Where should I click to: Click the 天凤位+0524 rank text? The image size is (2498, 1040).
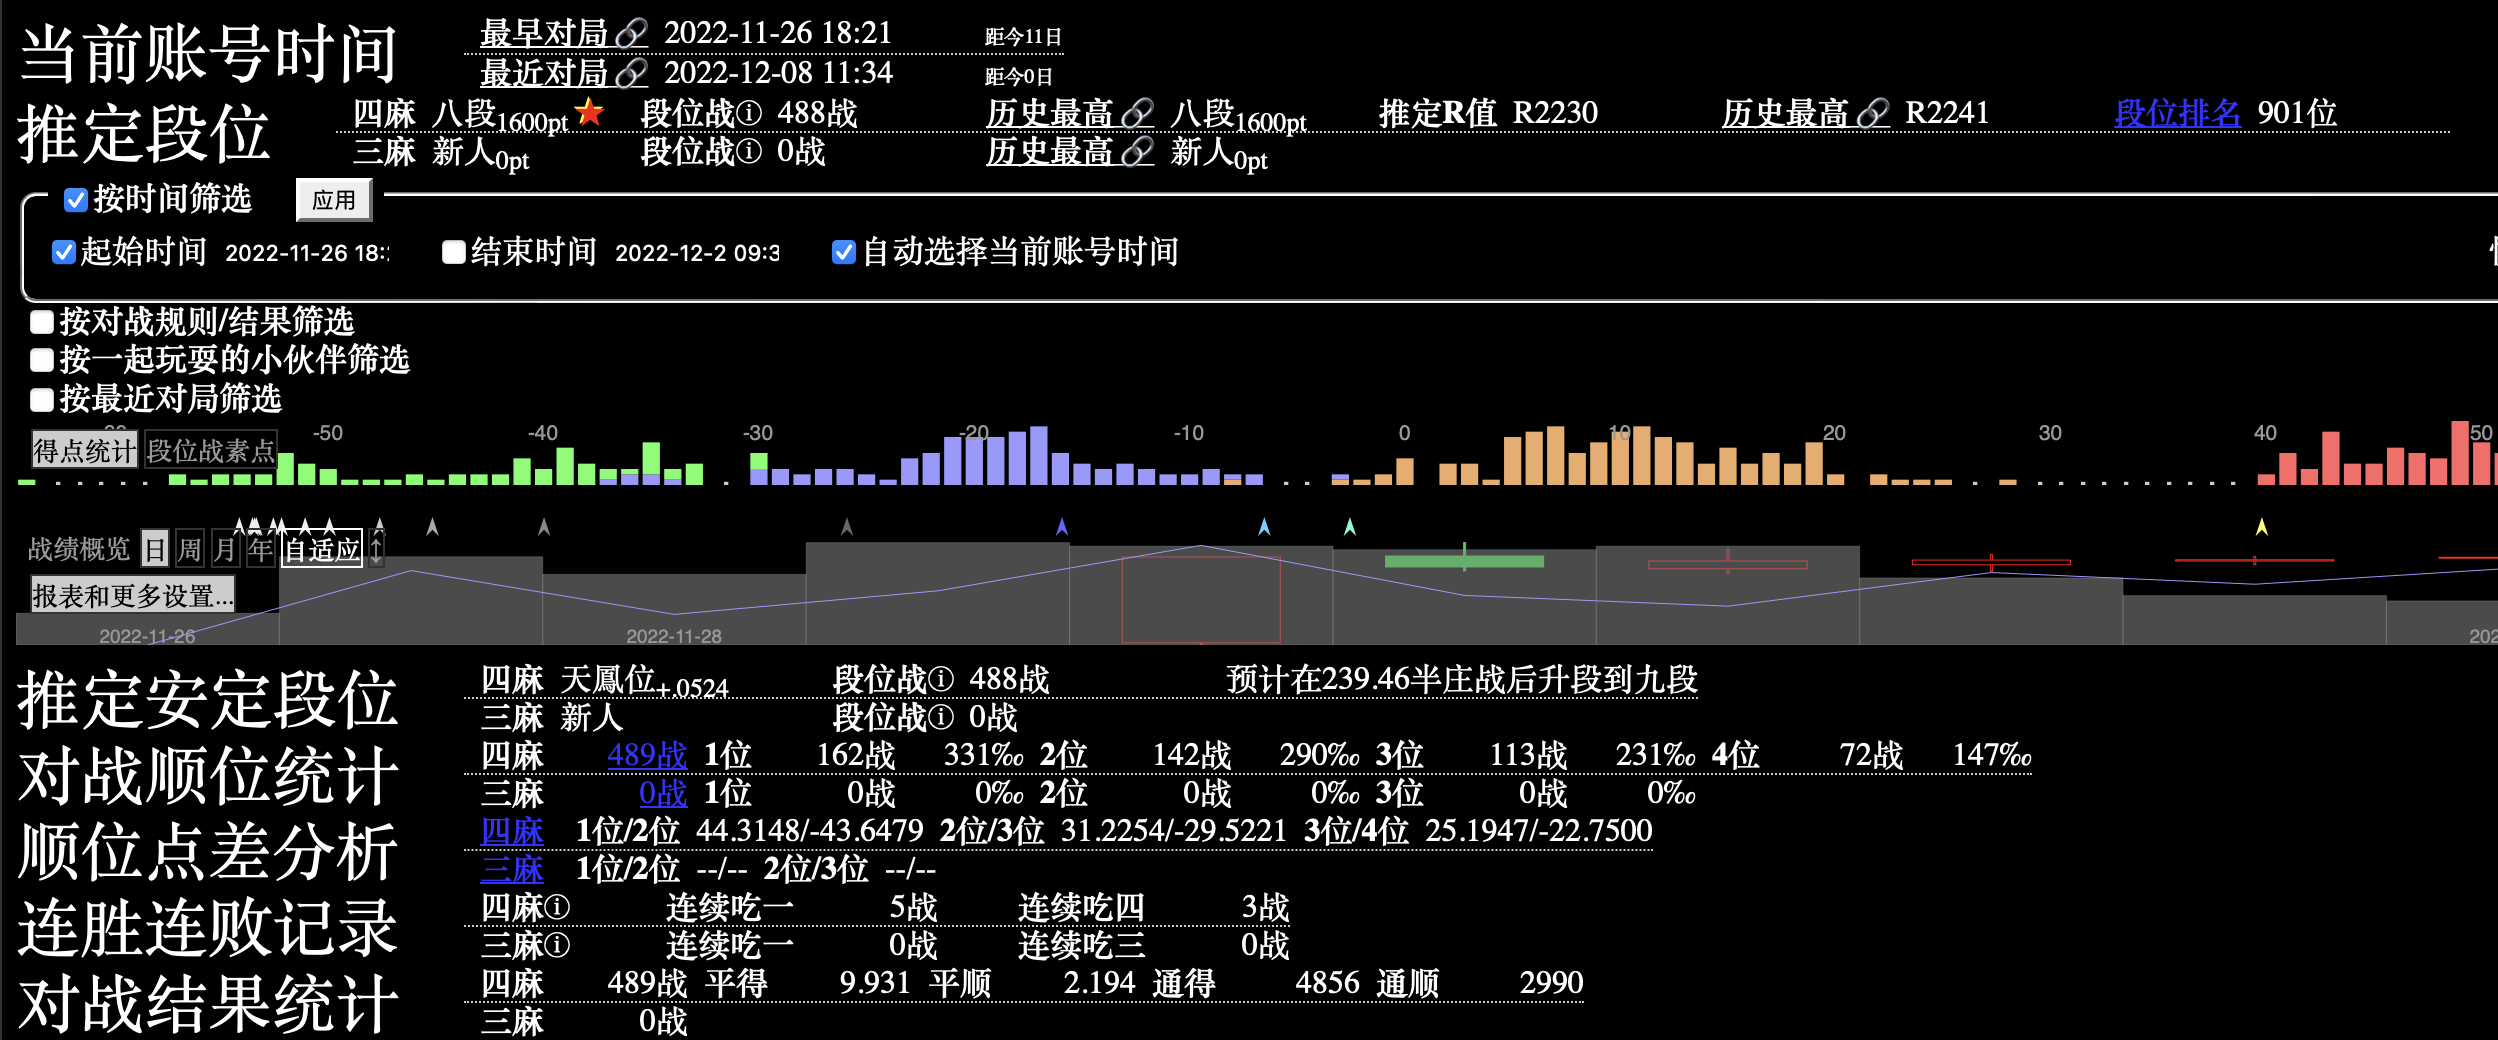(644, 682)
